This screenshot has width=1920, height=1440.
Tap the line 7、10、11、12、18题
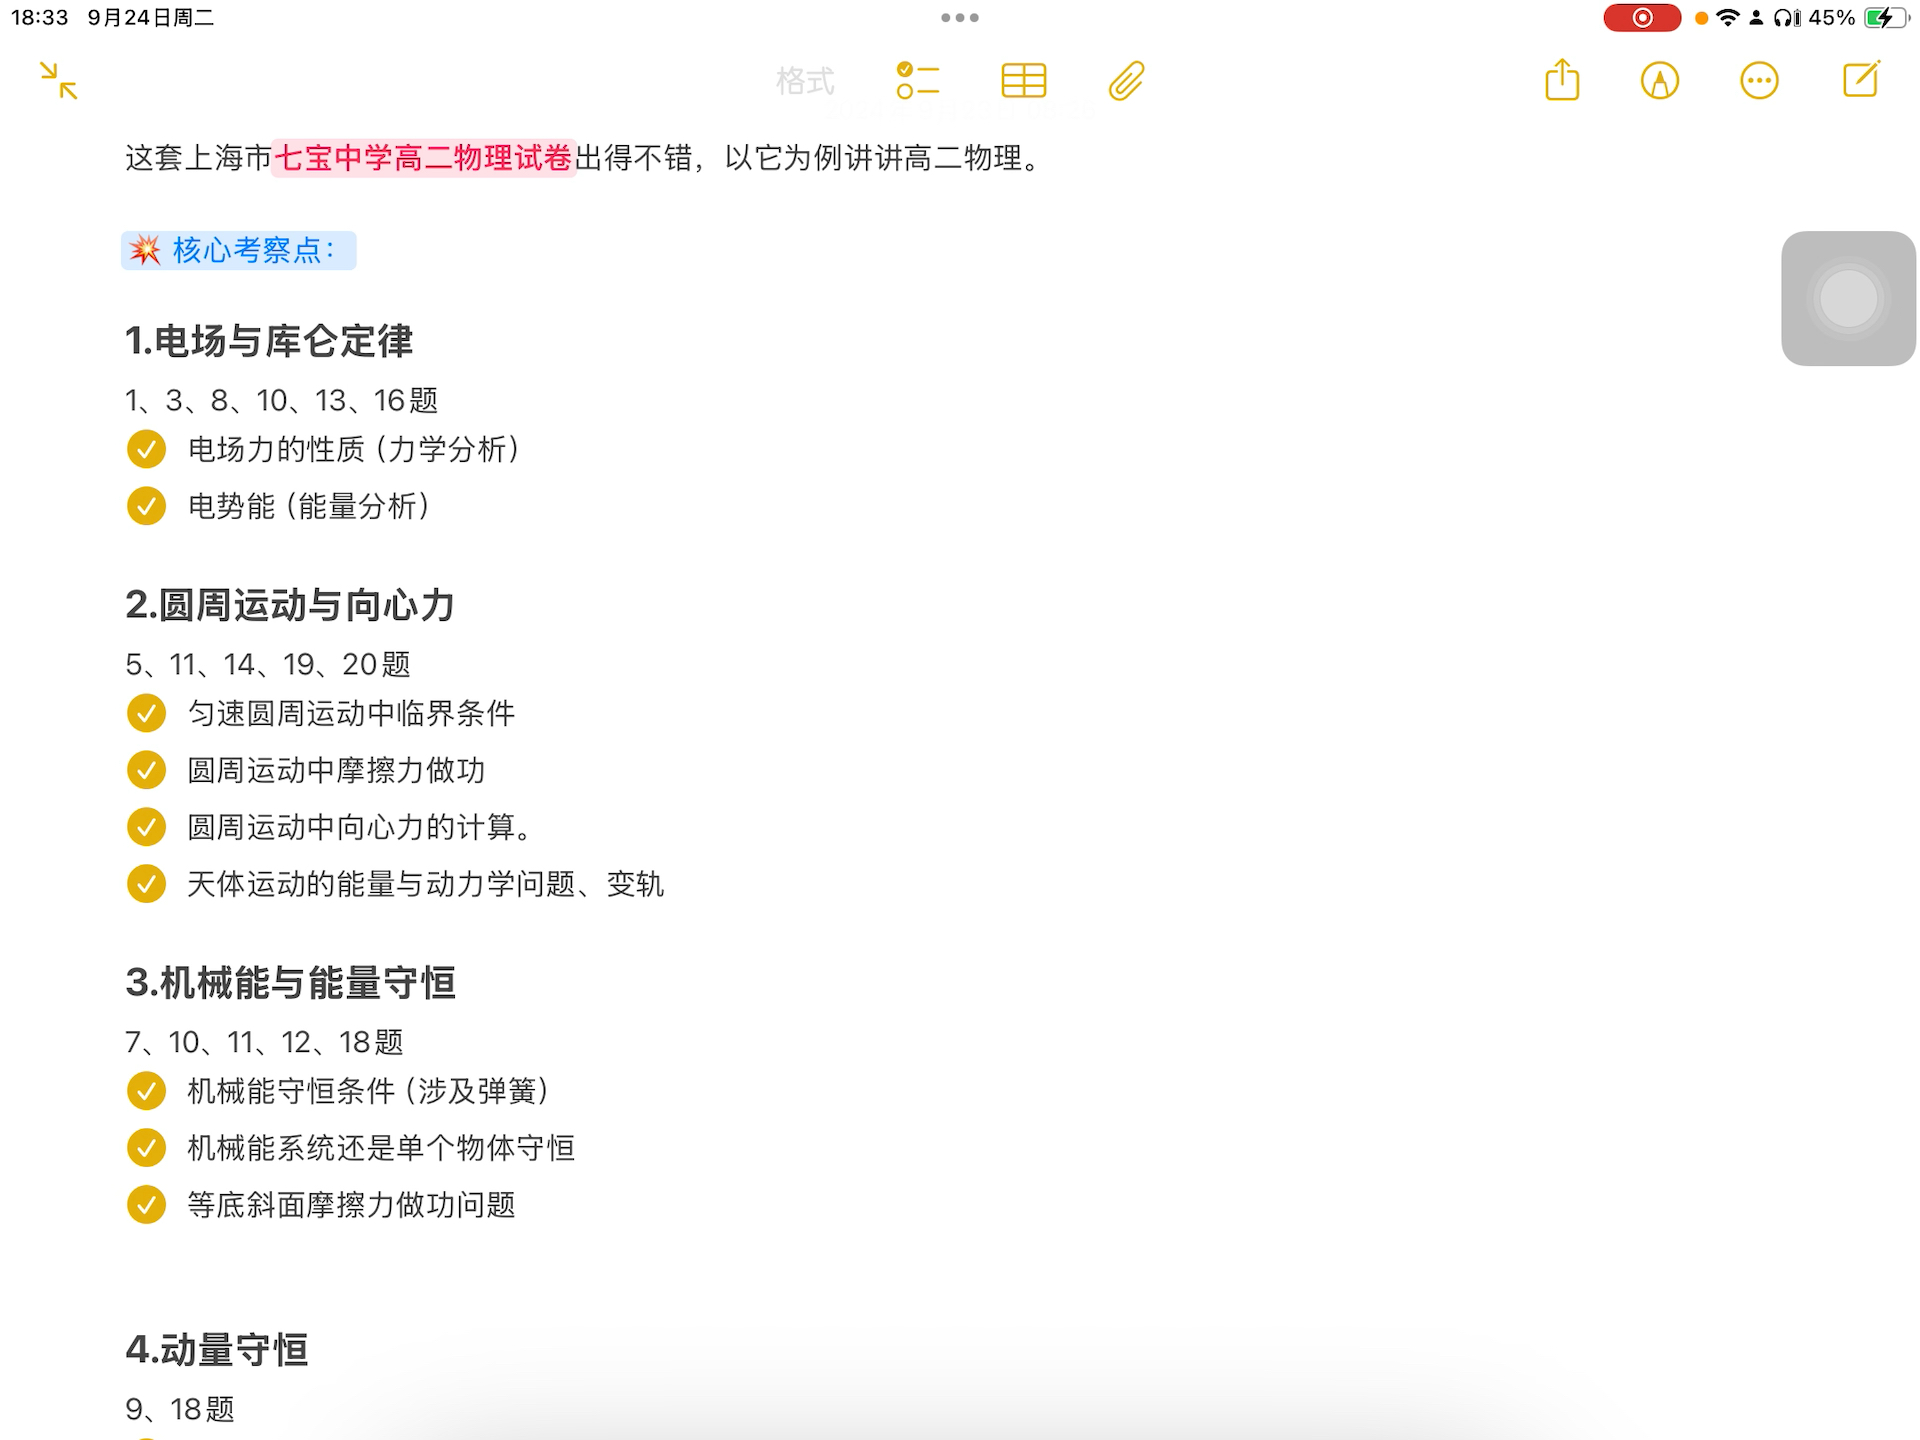264,1042
